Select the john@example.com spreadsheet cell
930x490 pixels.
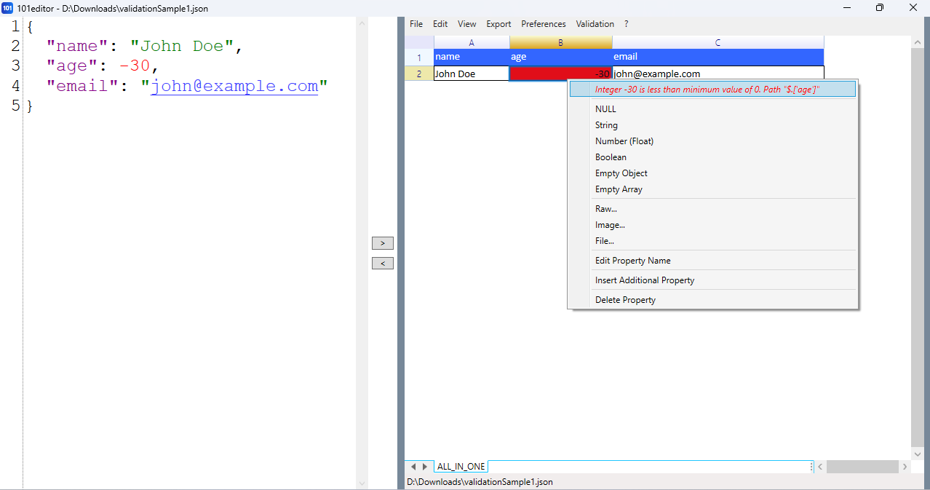718,72
